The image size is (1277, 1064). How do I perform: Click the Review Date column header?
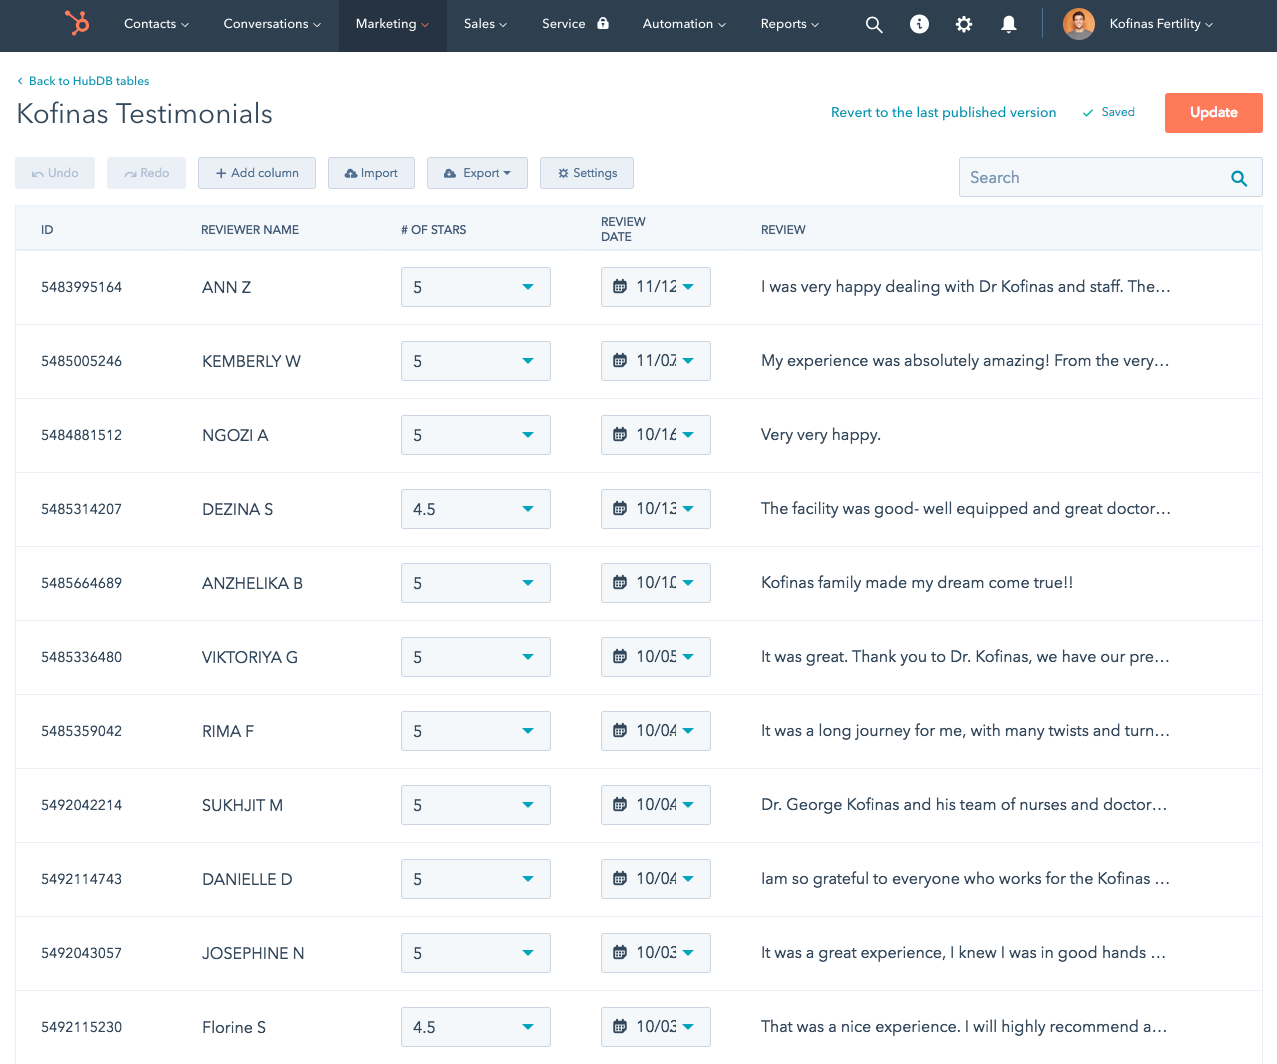[623, 229]
